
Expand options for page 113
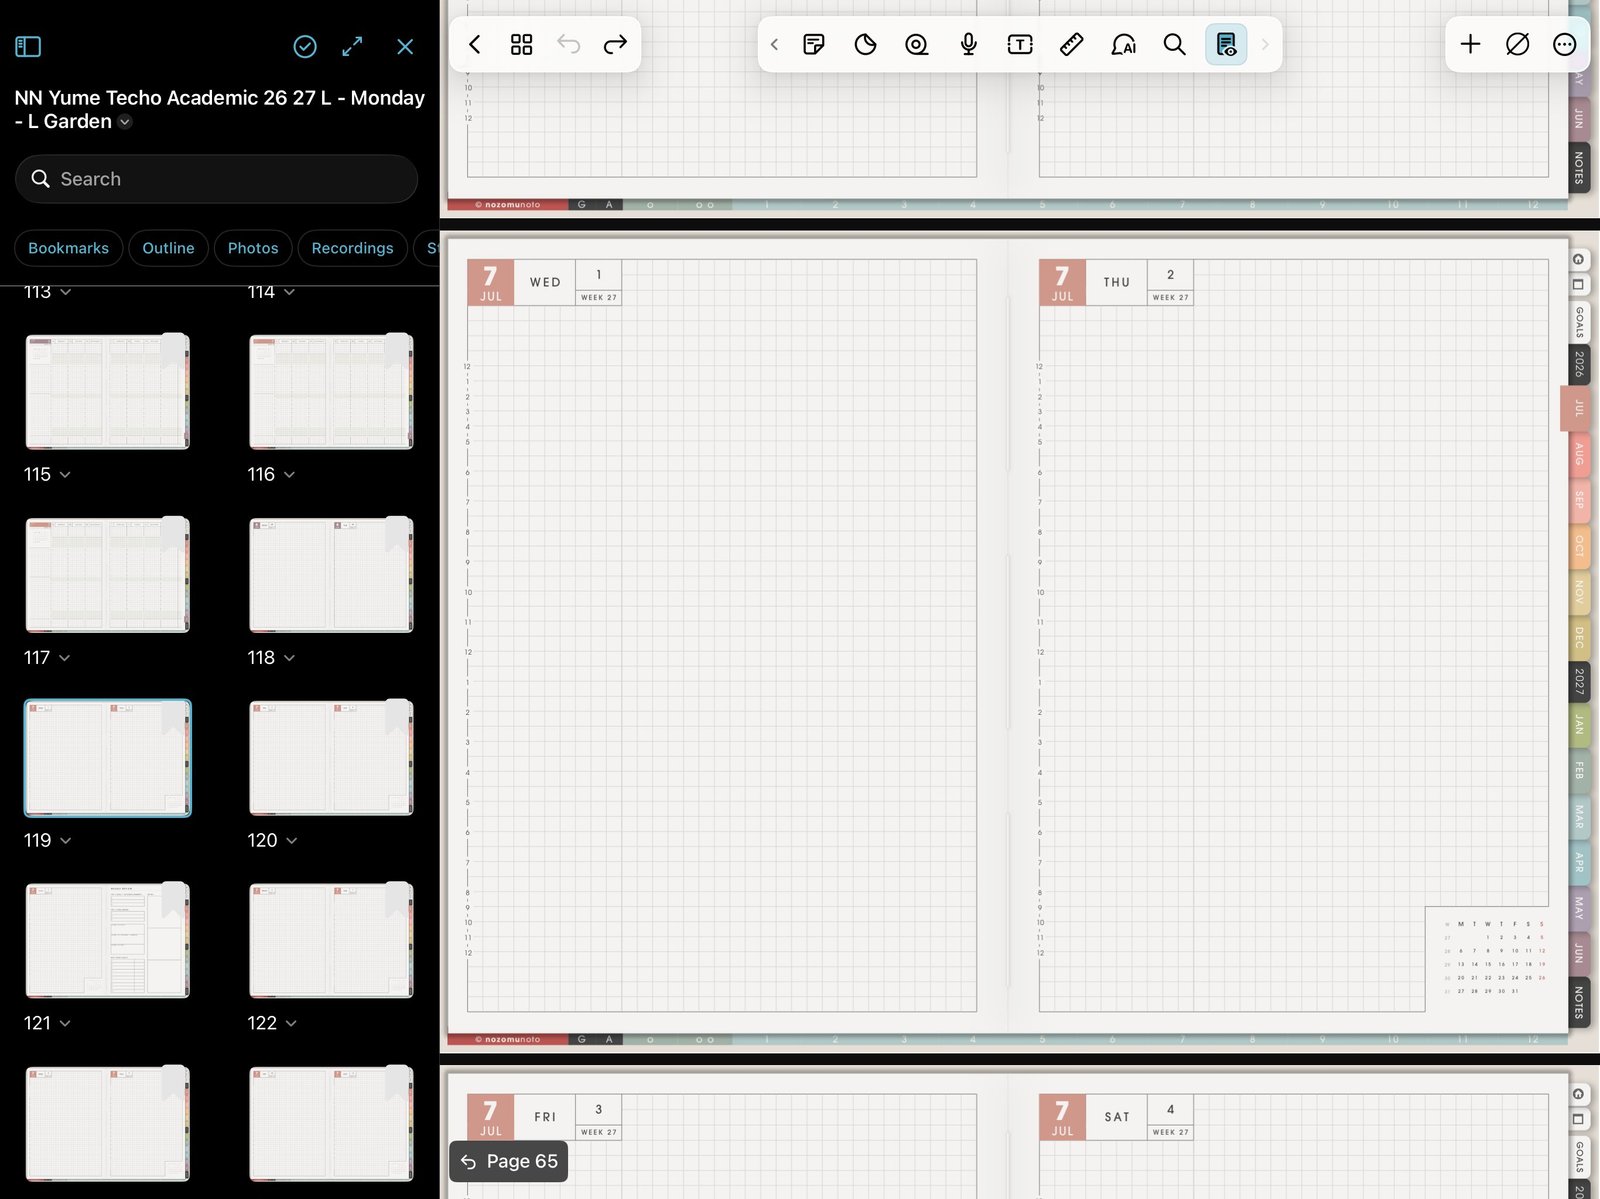66,292
